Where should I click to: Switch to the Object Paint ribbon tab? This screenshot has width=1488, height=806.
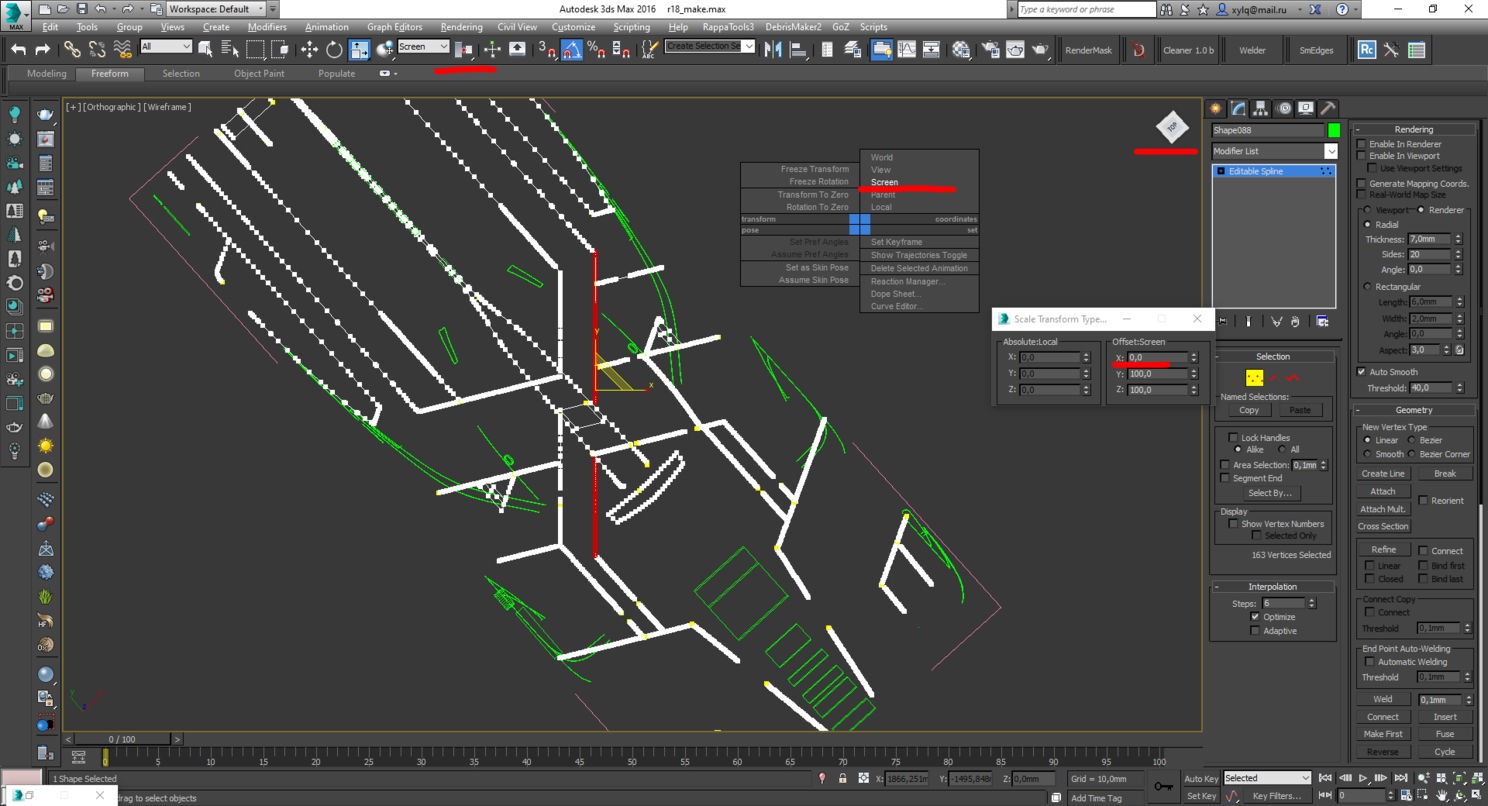(x=259, y=74)
